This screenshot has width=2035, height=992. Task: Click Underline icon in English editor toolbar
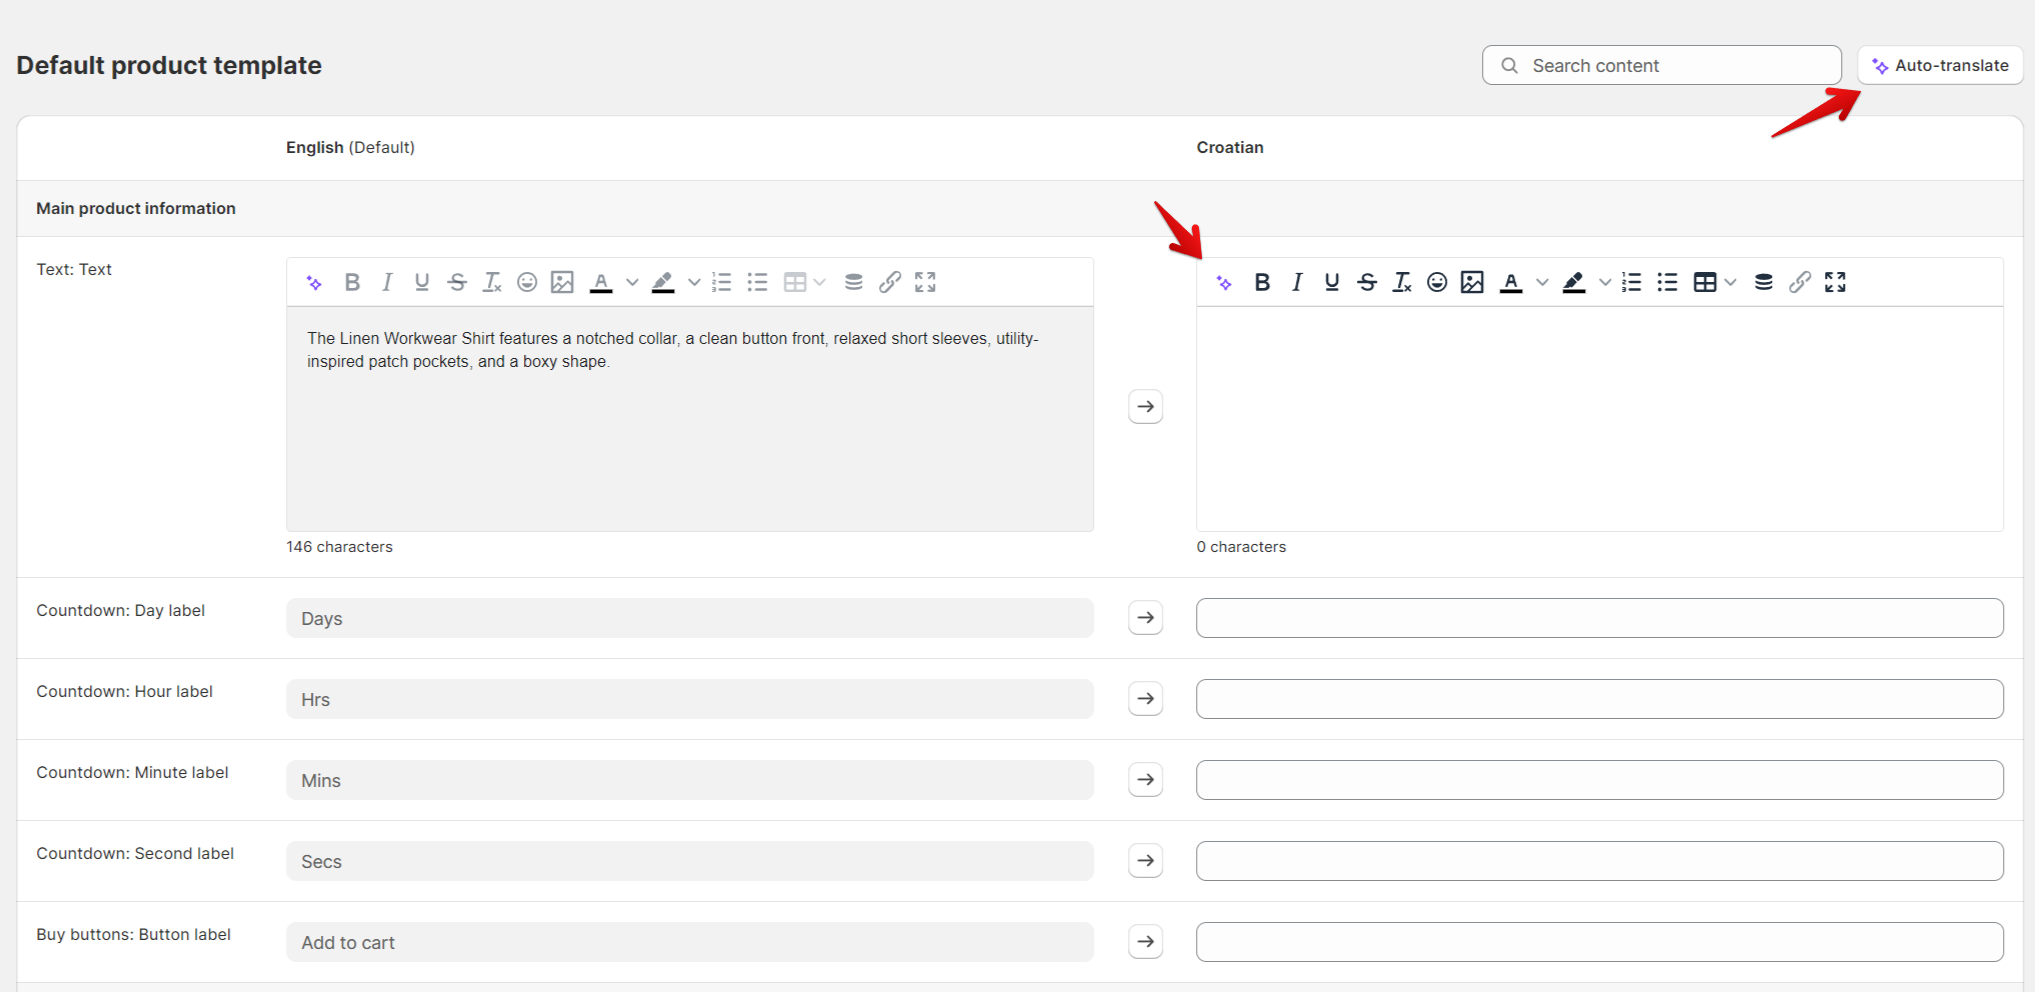click(422, 283)
